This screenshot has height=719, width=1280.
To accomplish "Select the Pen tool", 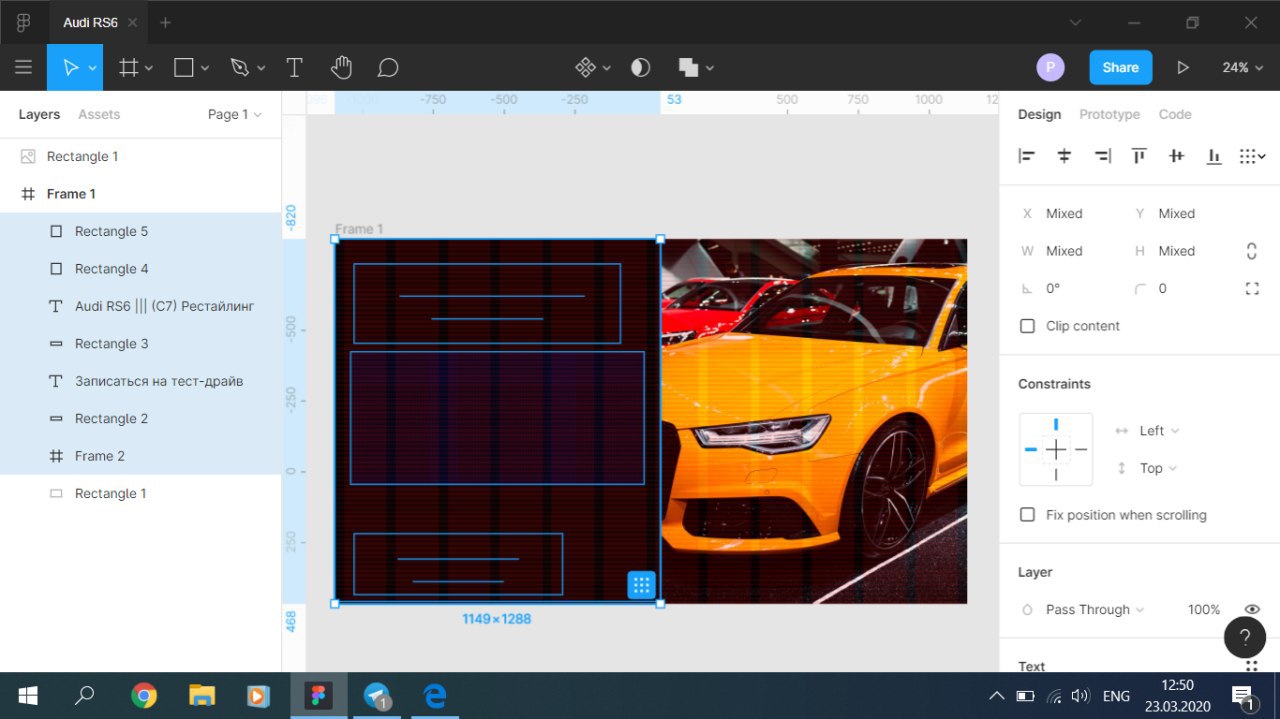I will click(x=239, y=67).
